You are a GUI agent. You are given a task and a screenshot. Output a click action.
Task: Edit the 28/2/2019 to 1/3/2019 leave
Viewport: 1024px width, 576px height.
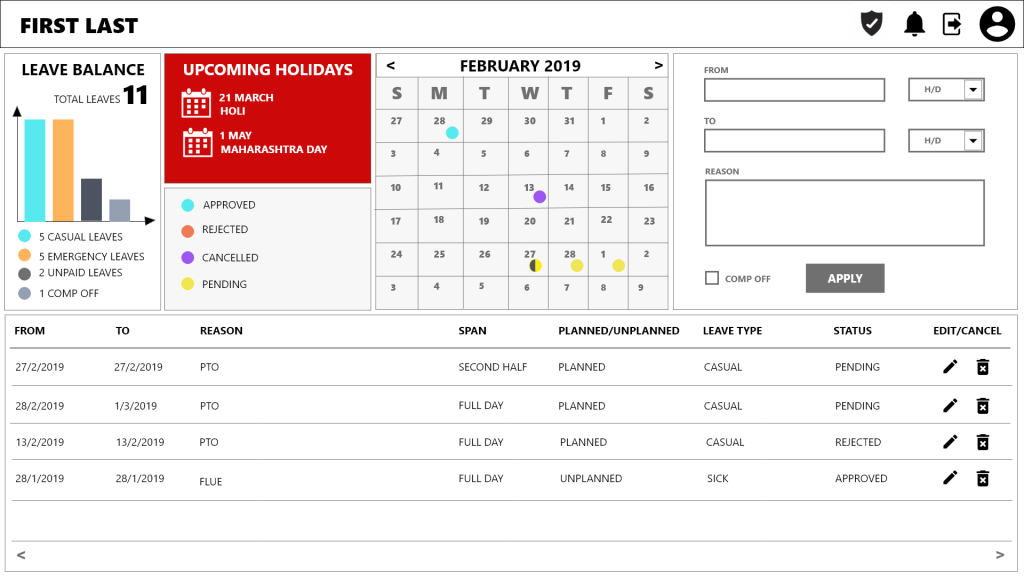click(950, 406)
